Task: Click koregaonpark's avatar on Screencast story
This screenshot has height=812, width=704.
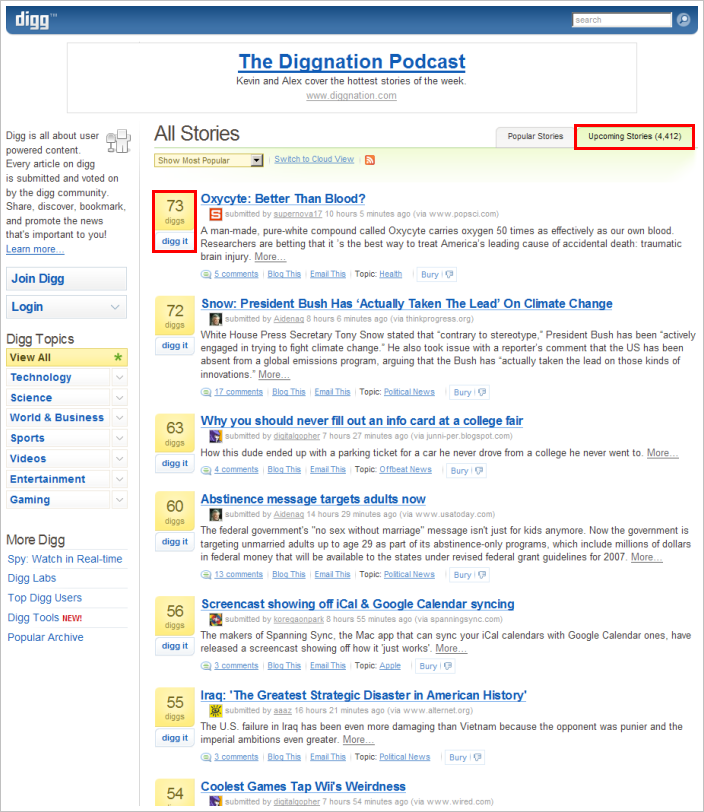Action: coord(215,619)
